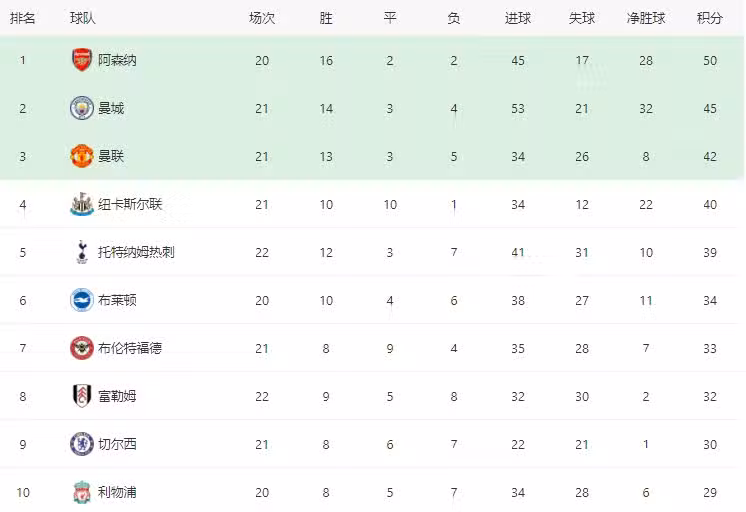The height and width of the screenshot is (512, 746).
Task: Click the Liverpool club crest icon
Action: tap(81, 492)
